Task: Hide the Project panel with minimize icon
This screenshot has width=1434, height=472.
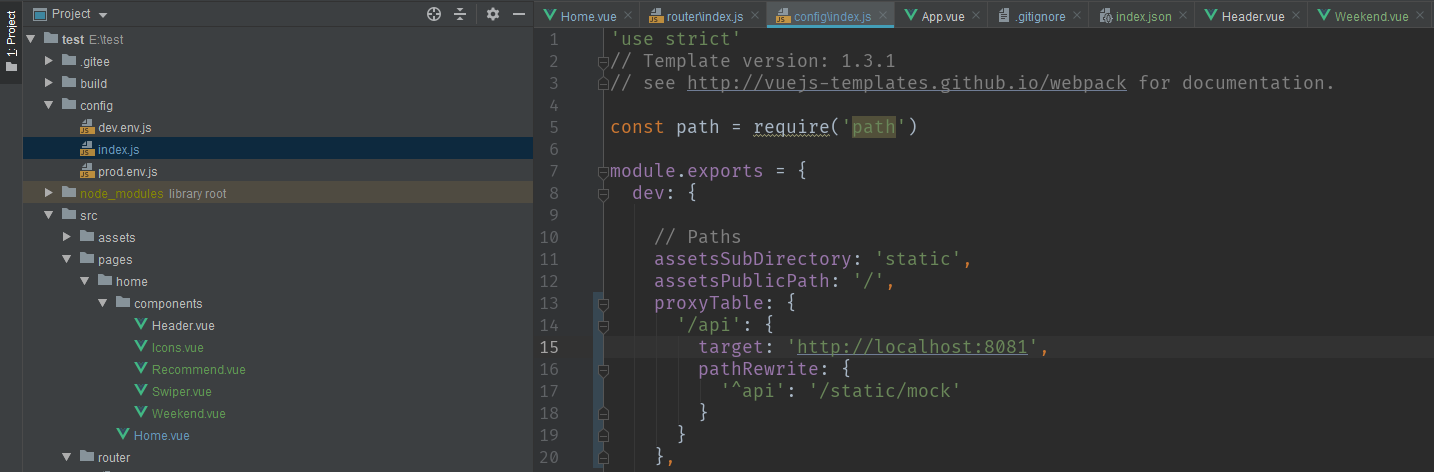Action: pos(519,14)
